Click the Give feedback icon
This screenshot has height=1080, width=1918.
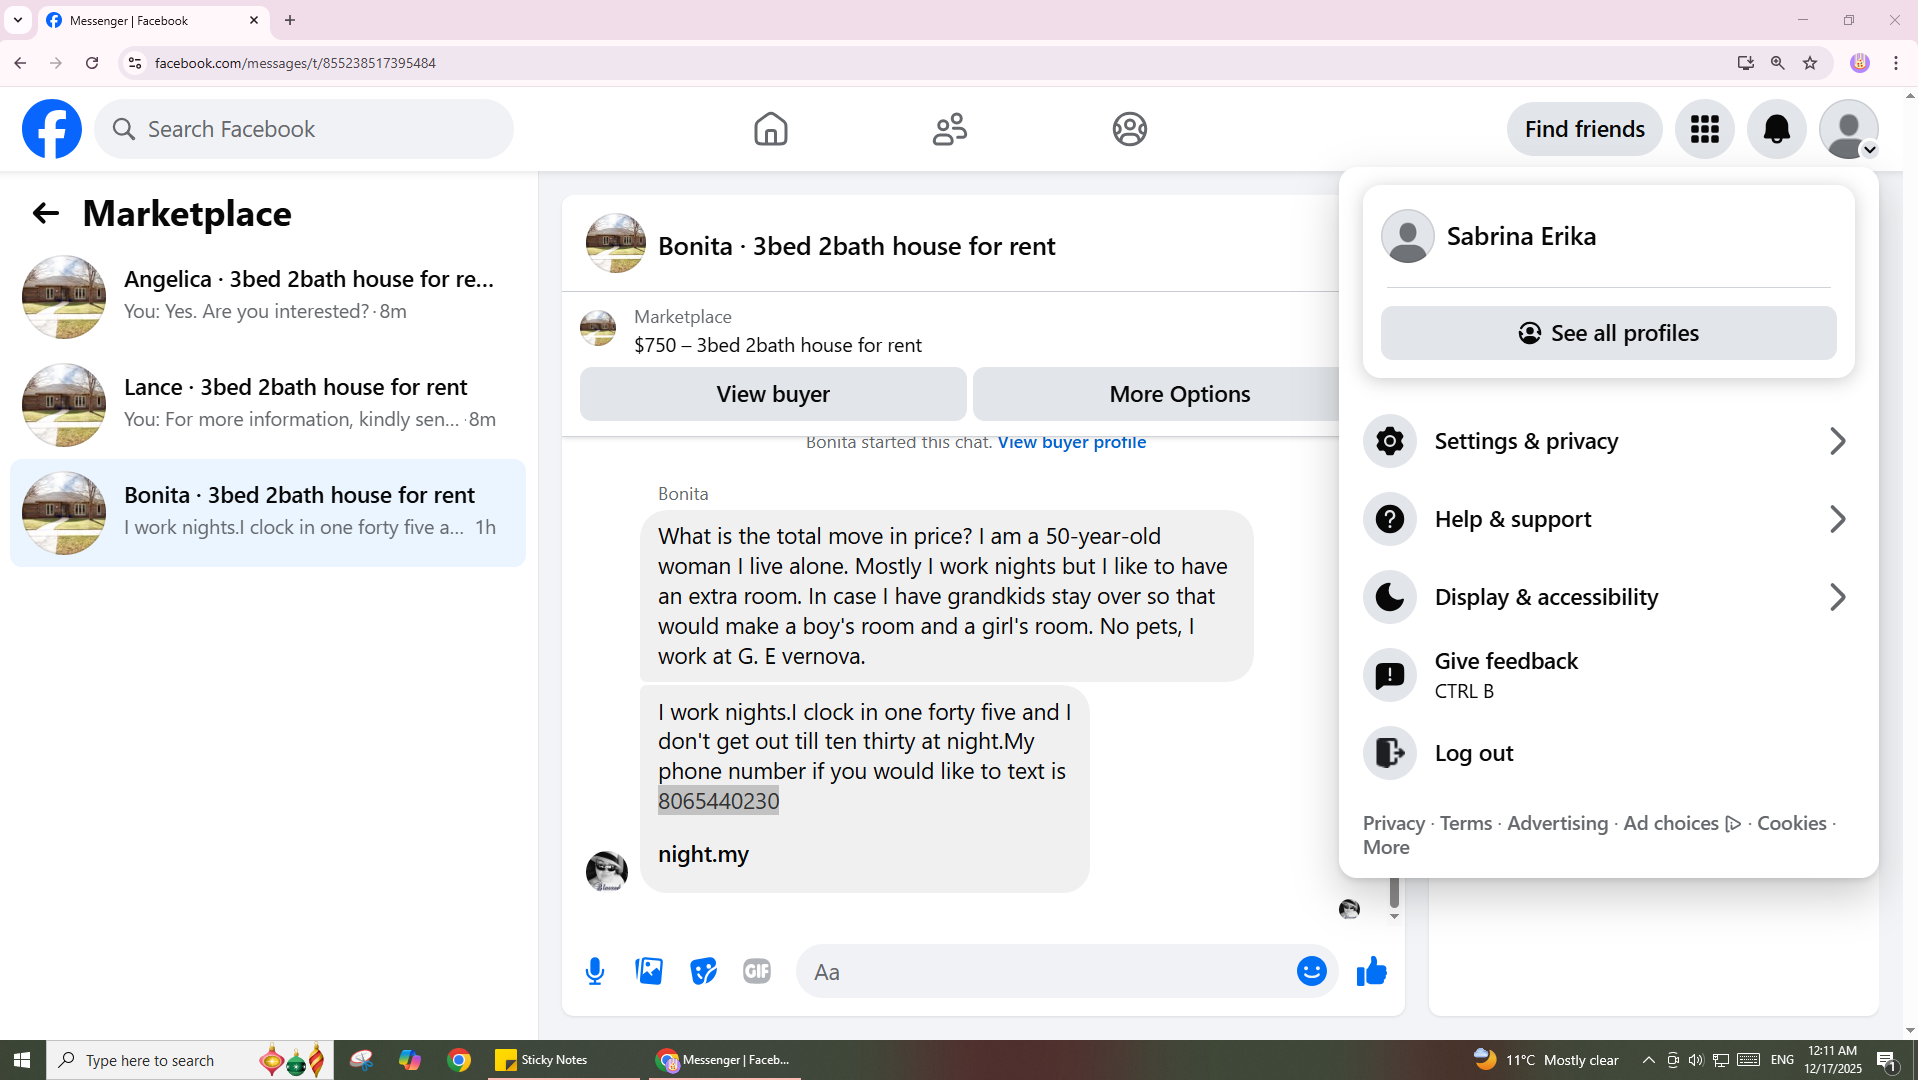pyautogui.click(x=1390, y=675)
